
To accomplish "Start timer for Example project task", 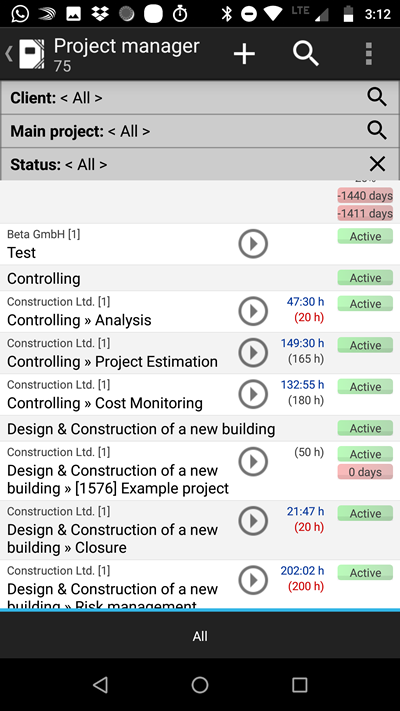I will pyautogui.click(x=253, y=462).
